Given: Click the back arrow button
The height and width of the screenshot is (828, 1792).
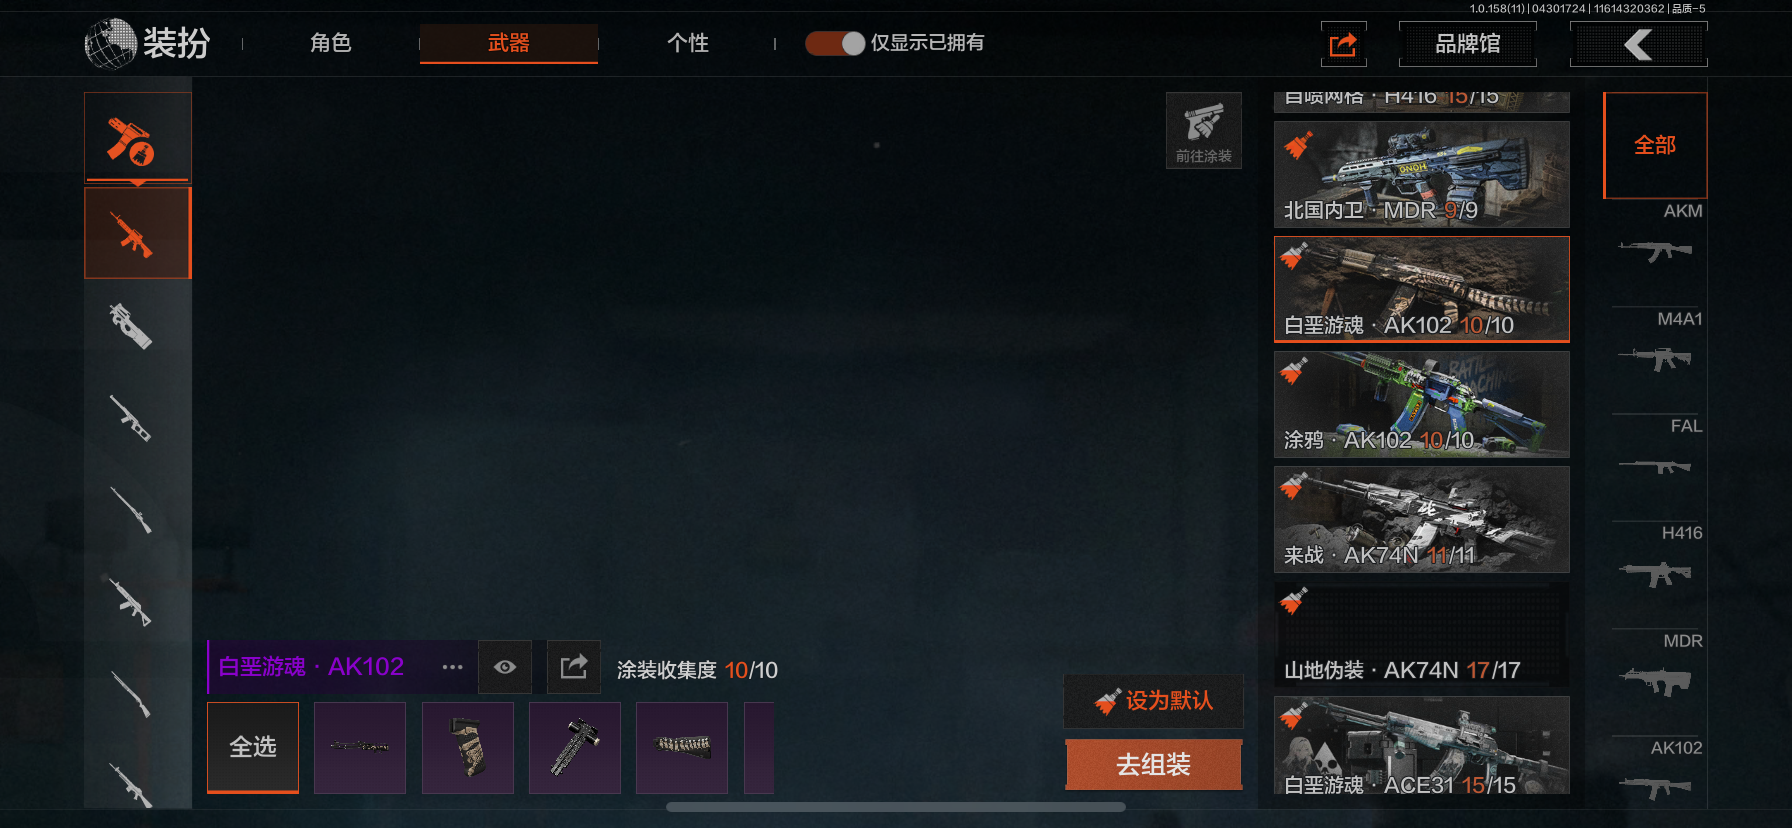Looking at the screenshot, I should [1638, 44].
